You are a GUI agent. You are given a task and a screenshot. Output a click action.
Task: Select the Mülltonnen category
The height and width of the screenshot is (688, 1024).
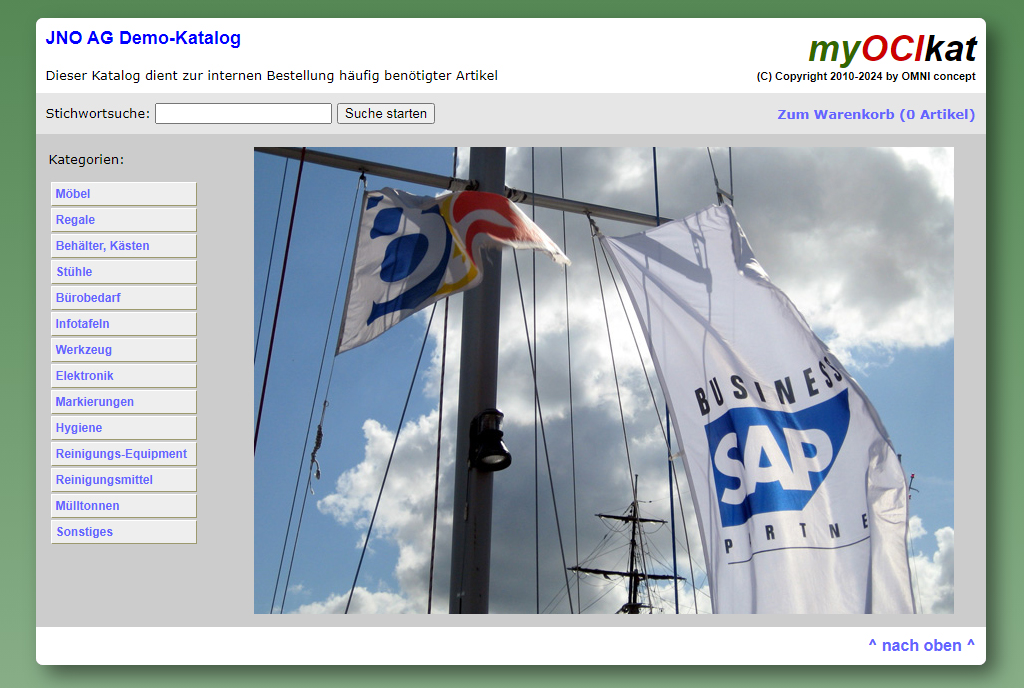(123, 506)
